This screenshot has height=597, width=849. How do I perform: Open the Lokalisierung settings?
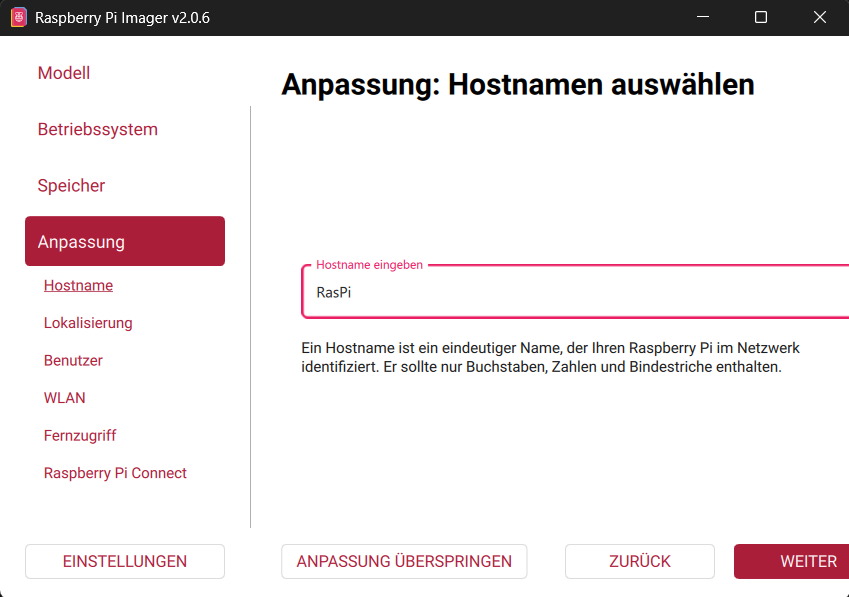pos(88,322)
